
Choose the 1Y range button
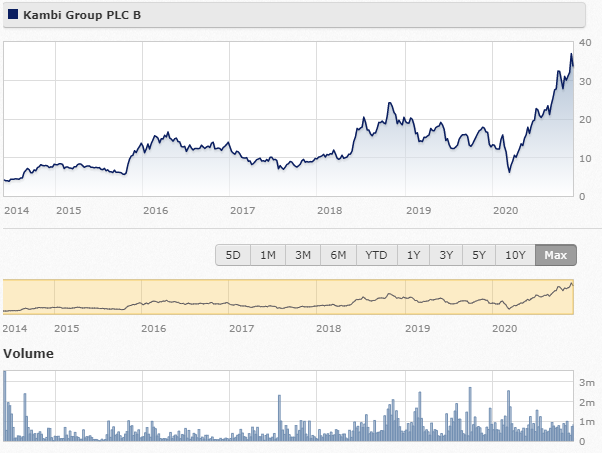click(x=413, y=255)
